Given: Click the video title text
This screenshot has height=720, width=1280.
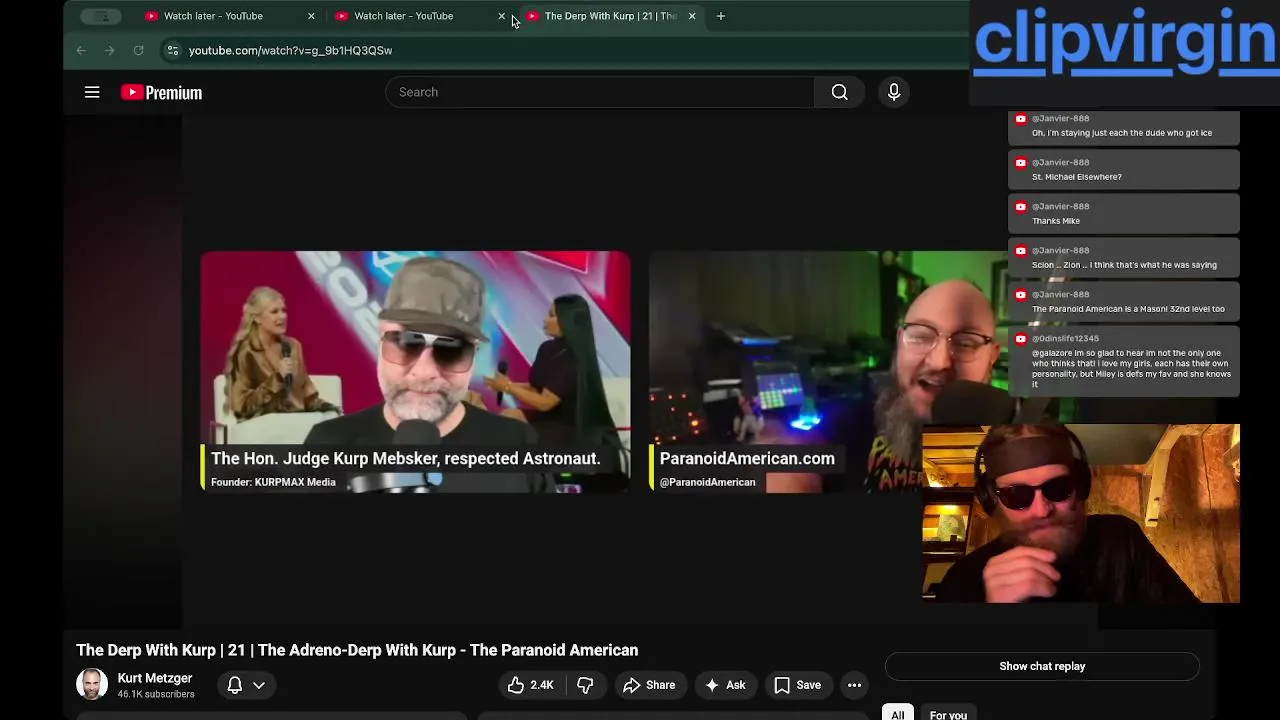Looking at the screenshot, I should coord(357,650).
